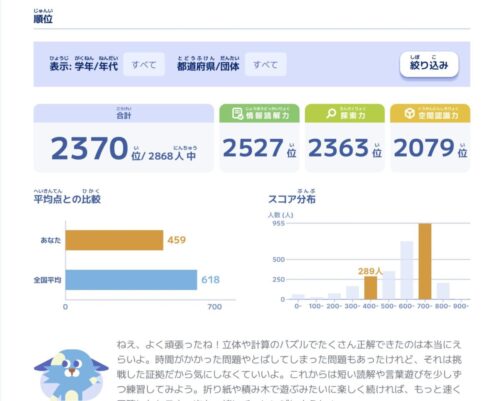The width and height of the screenshot is (500, 401).
Task: Click the 2363 rank value
Action: click(338, 148)
